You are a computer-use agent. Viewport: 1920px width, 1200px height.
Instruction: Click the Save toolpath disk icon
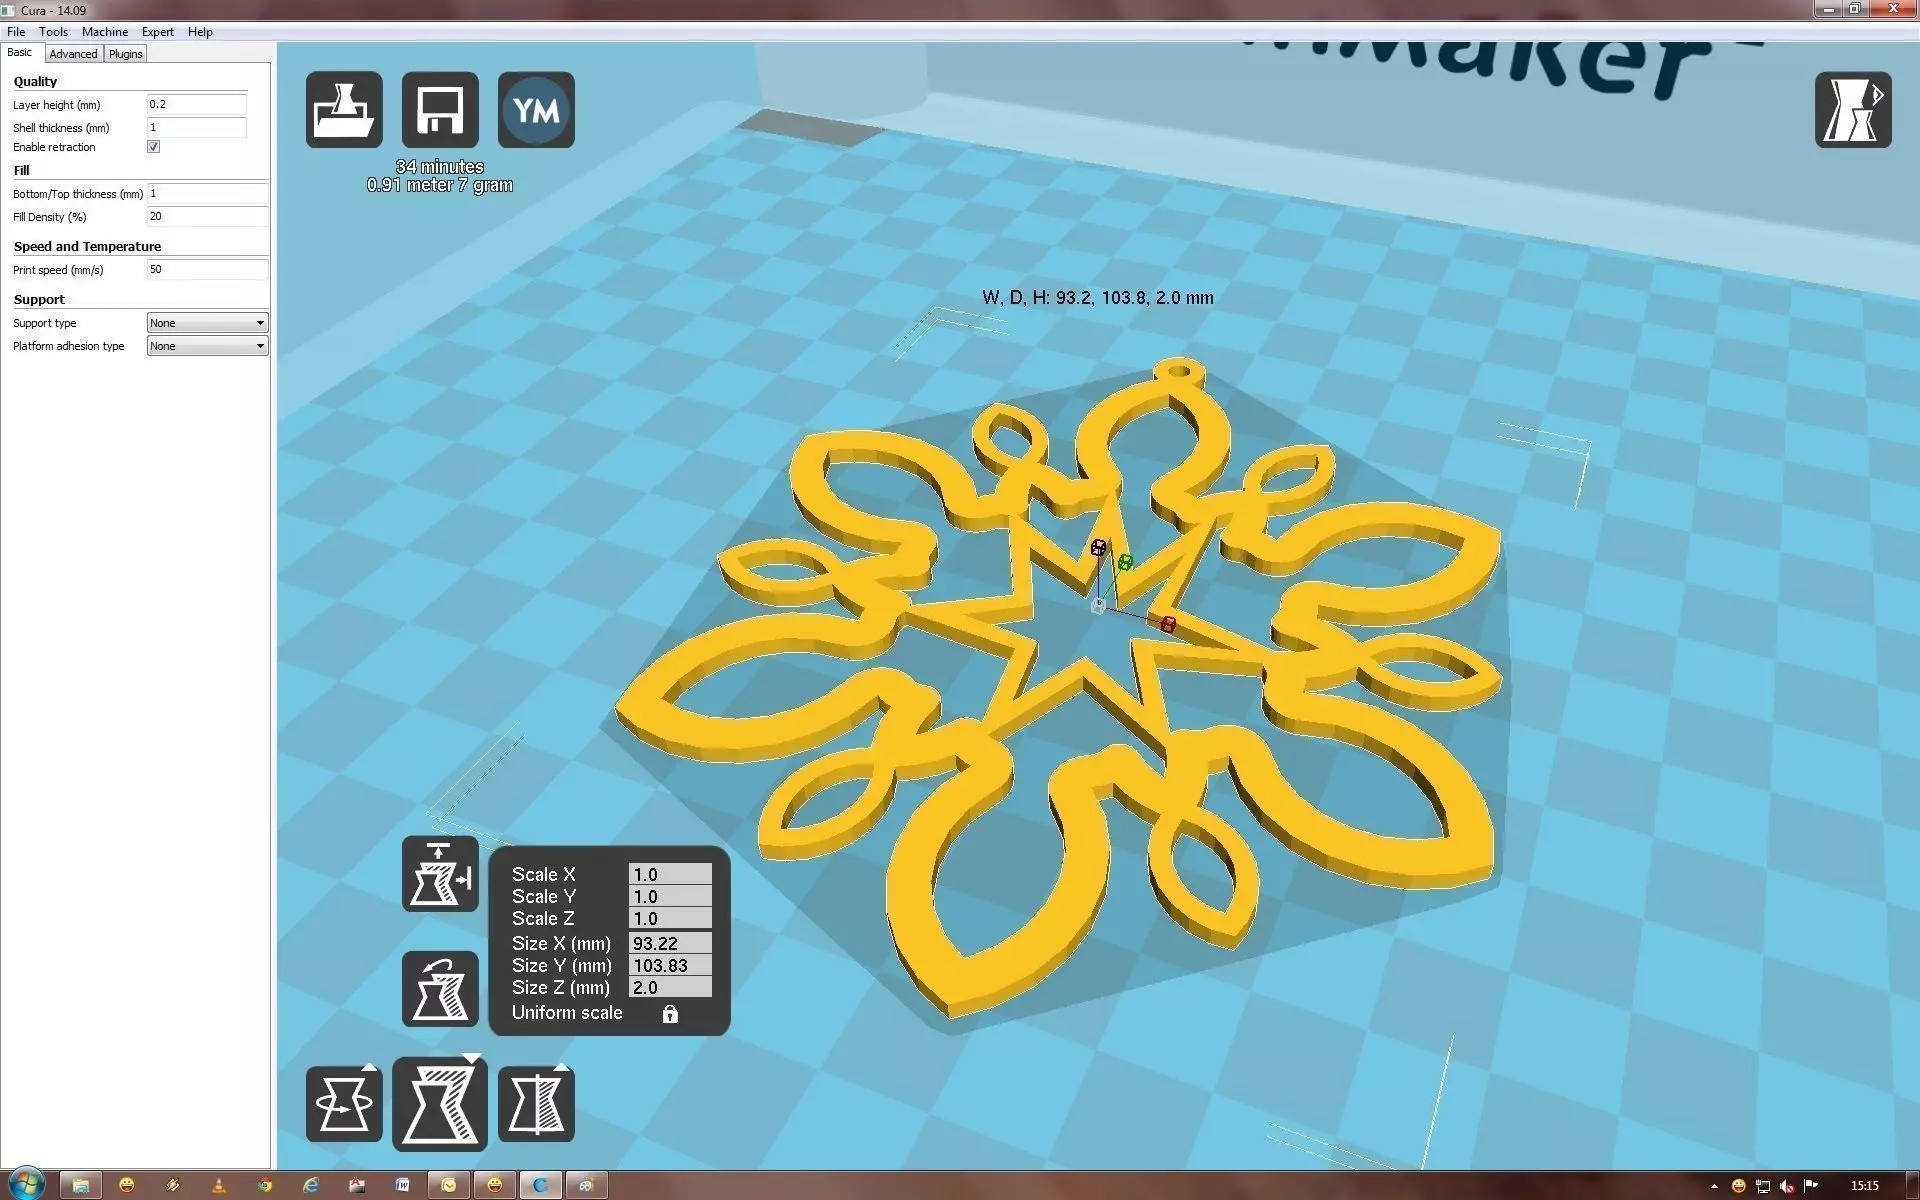(440, 110)
